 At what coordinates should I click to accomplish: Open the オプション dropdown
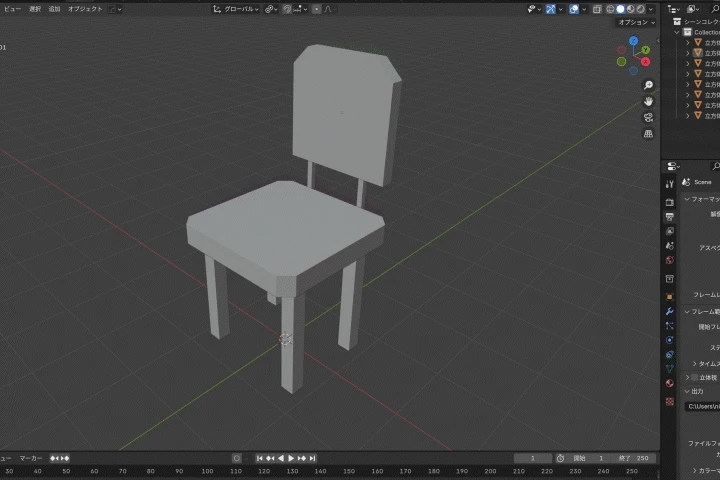(636, 22)
